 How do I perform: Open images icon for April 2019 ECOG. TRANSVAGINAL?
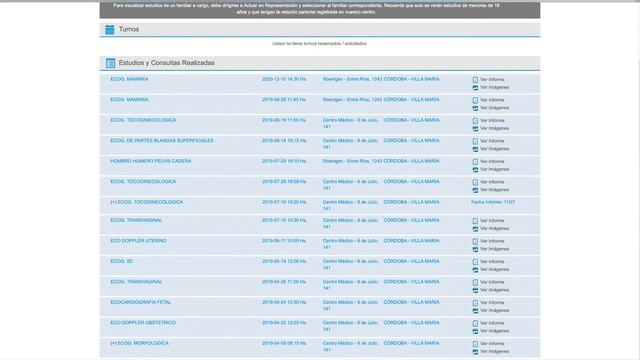click(x=475, y=290)
